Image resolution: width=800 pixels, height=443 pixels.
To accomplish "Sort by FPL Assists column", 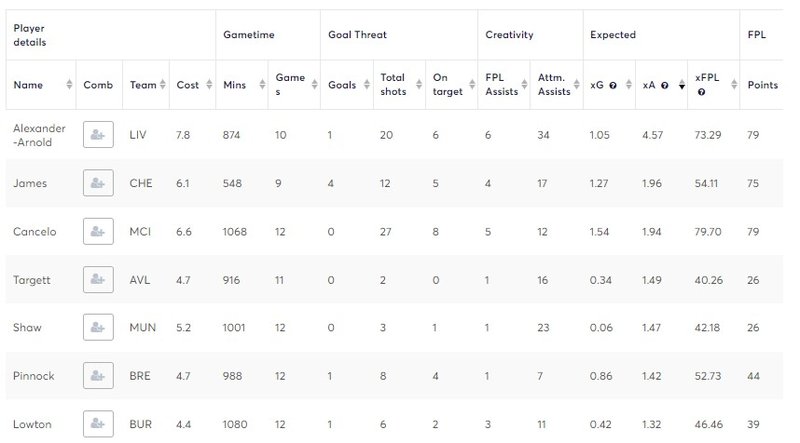I will coord(504,85).
